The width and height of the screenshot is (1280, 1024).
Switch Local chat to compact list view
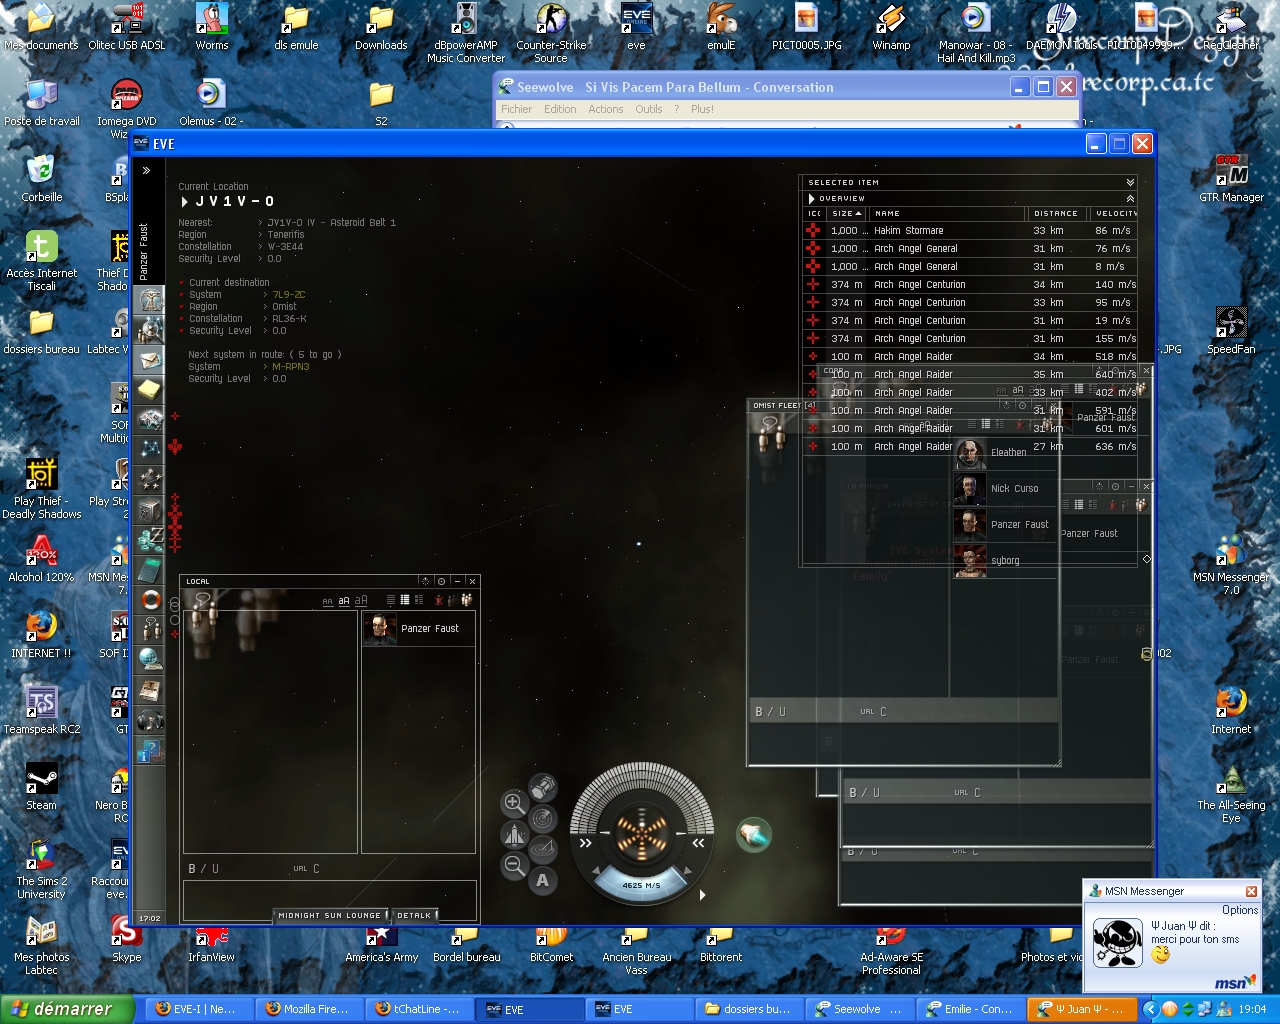[391, 600]
